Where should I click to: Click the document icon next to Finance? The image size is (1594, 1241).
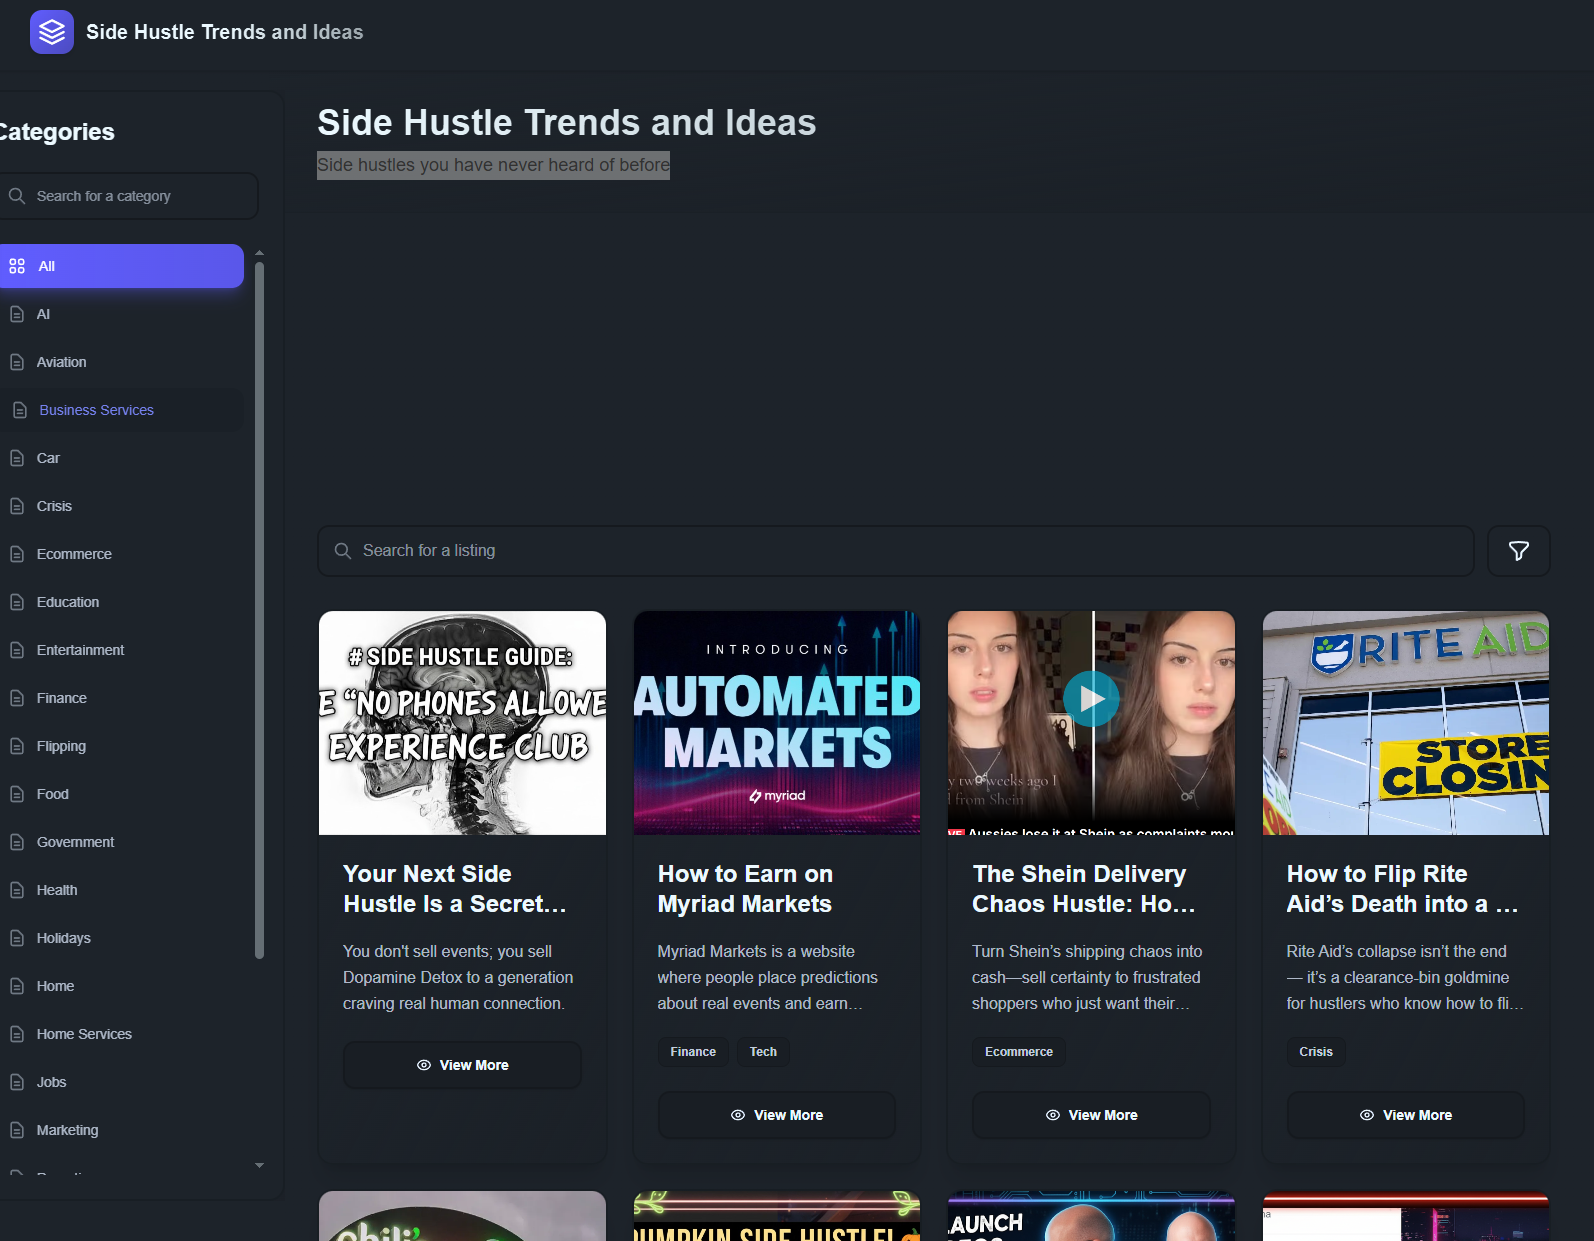click(17, 698)
